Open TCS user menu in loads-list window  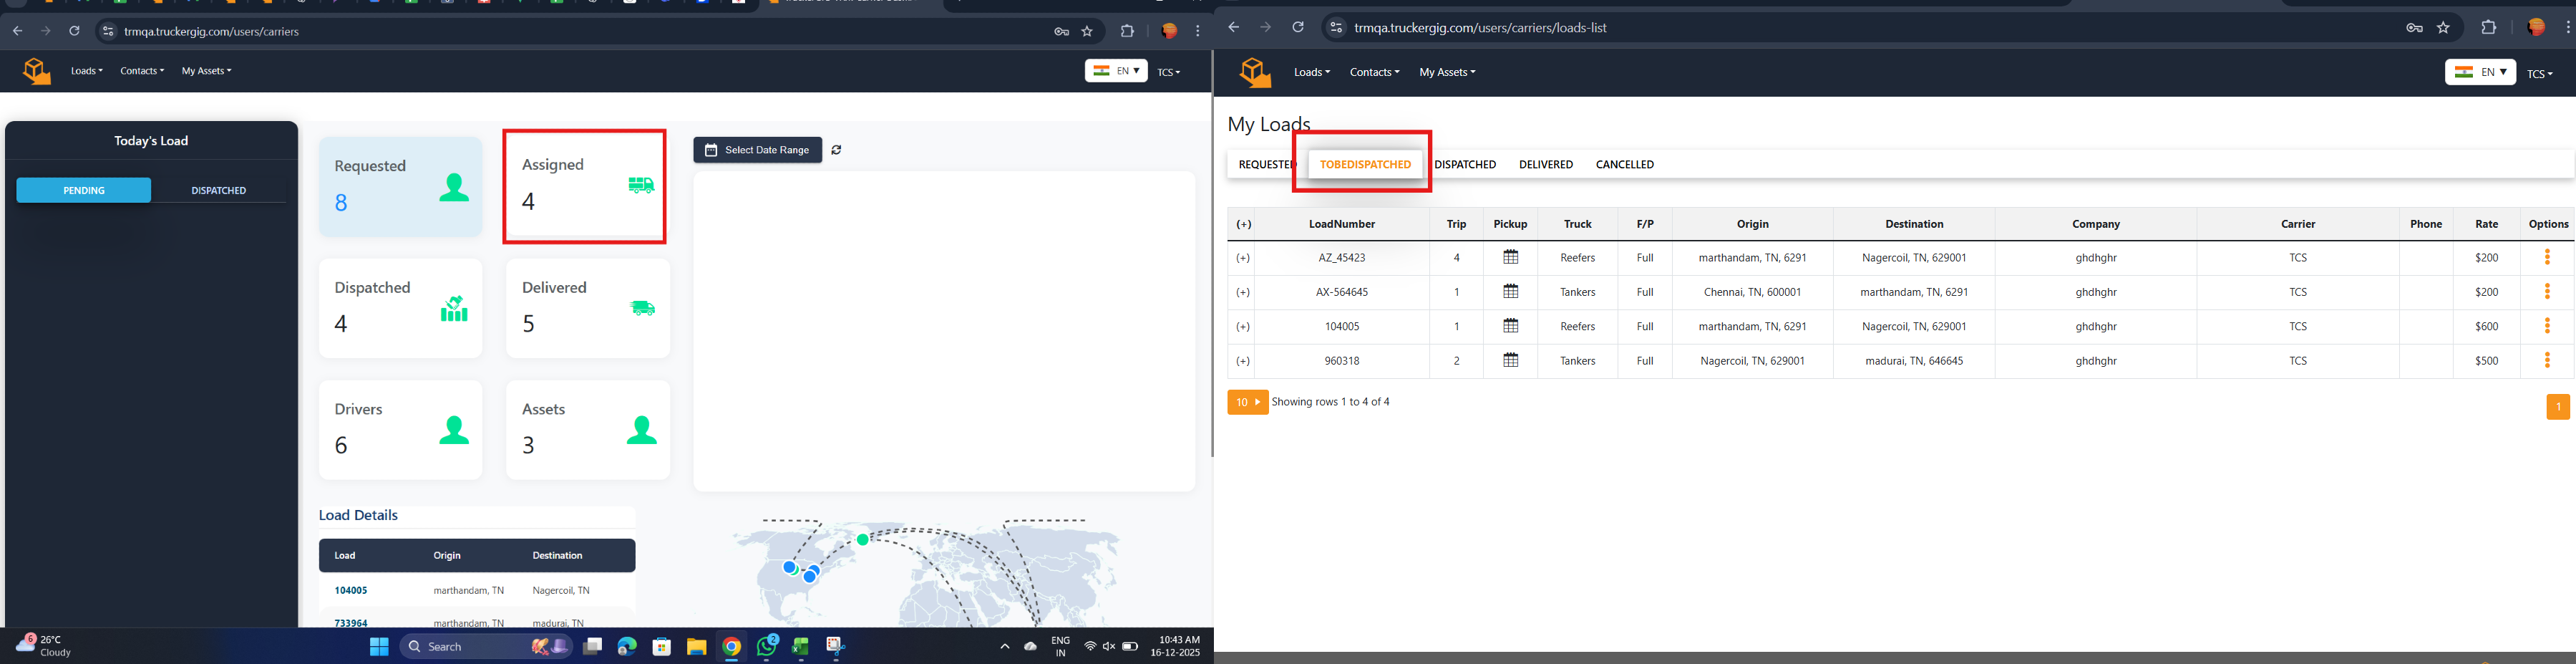(x=2540, y=74)
